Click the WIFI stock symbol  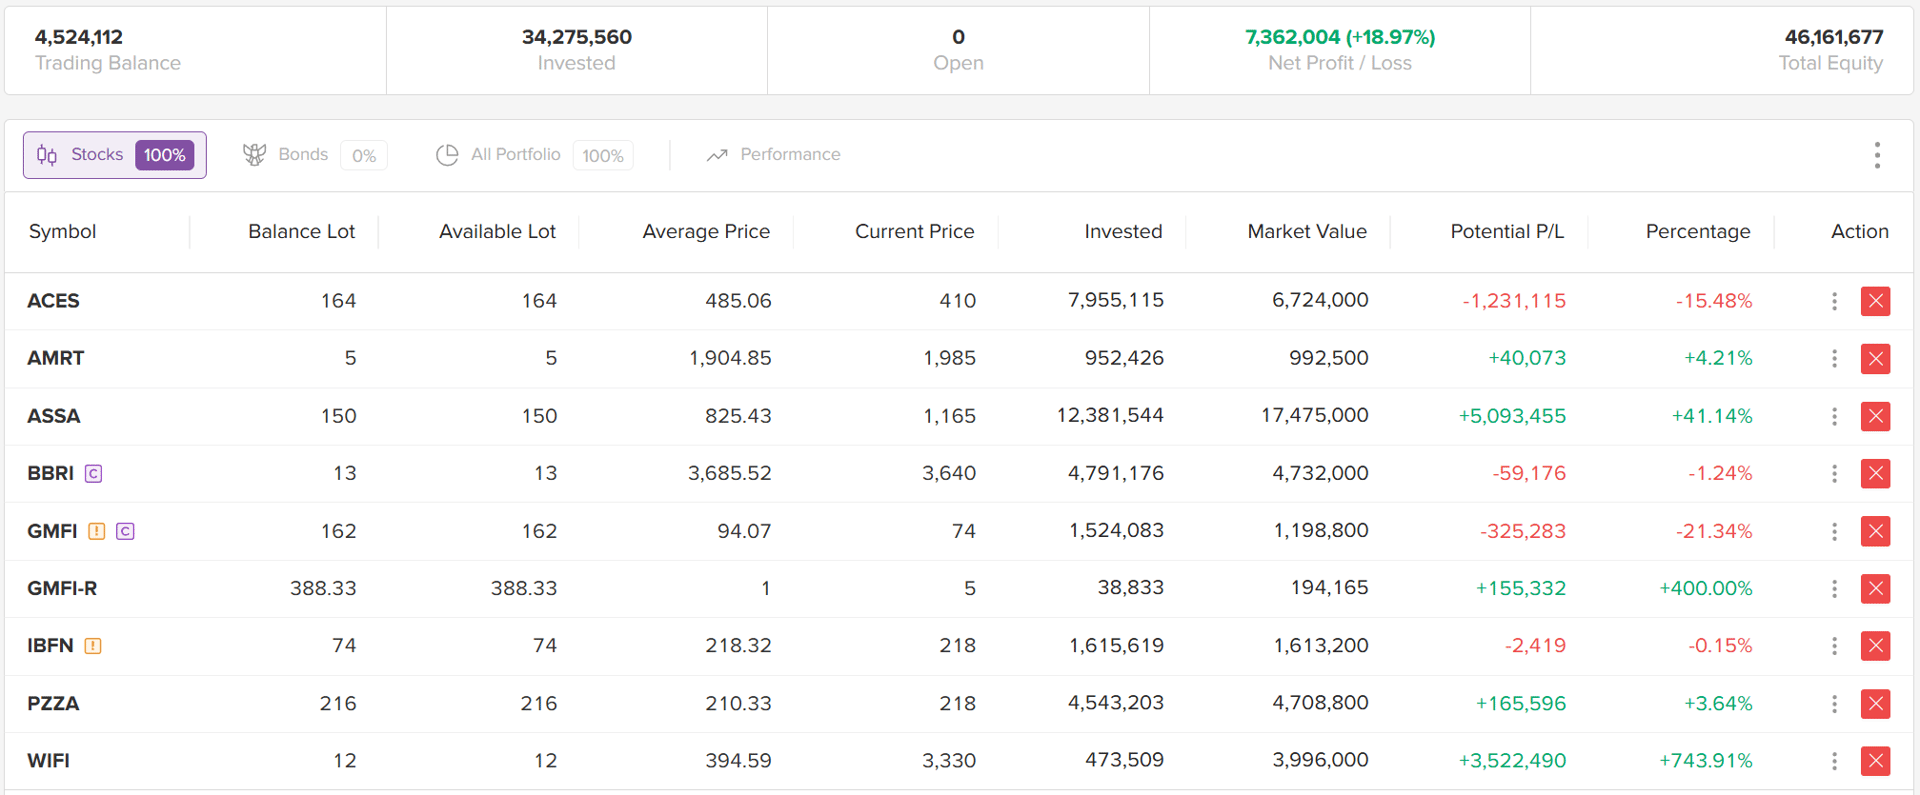(x=49, y=761)
